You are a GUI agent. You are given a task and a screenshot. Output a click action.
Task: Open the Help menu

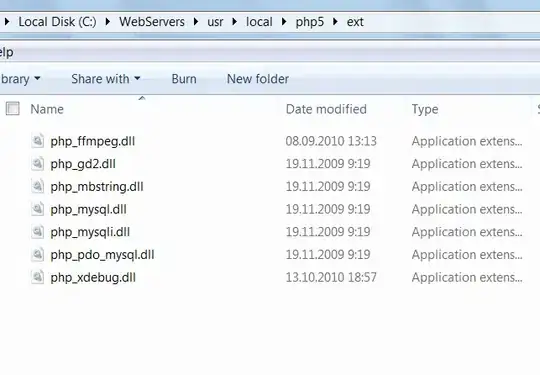coord(7,52)
